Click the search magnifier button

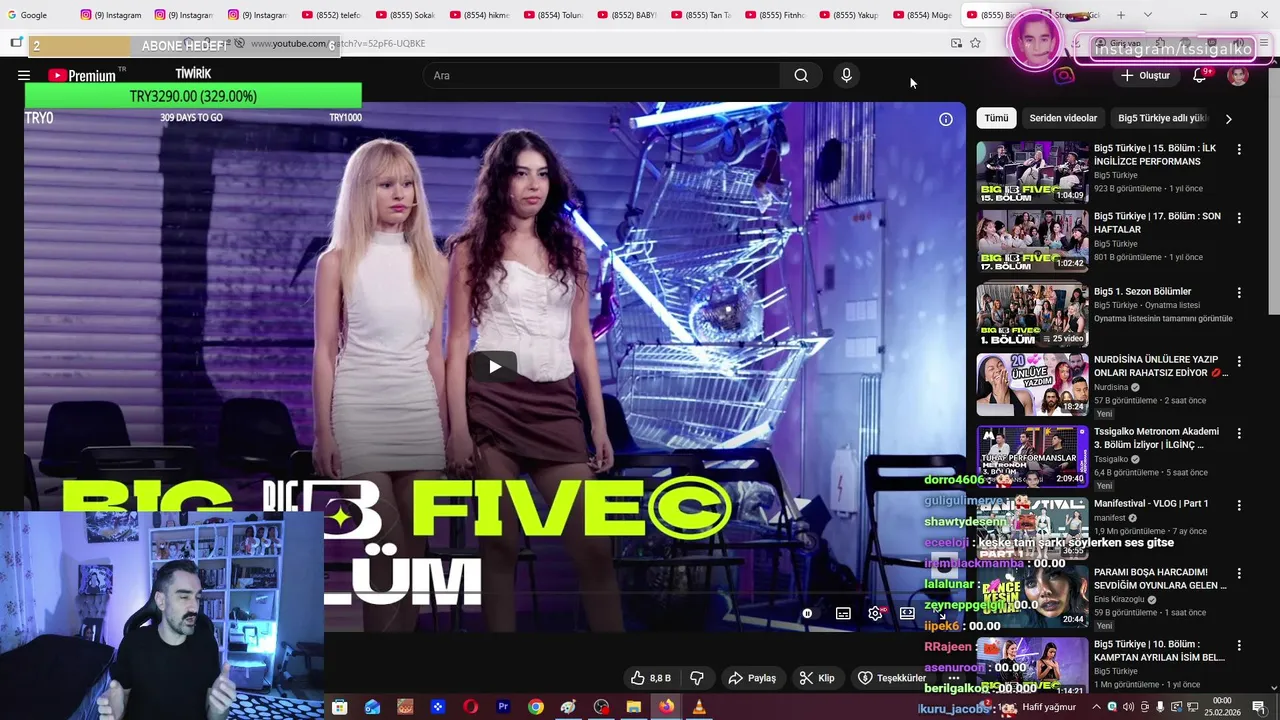pyautogui.click(x=801, y=75)
